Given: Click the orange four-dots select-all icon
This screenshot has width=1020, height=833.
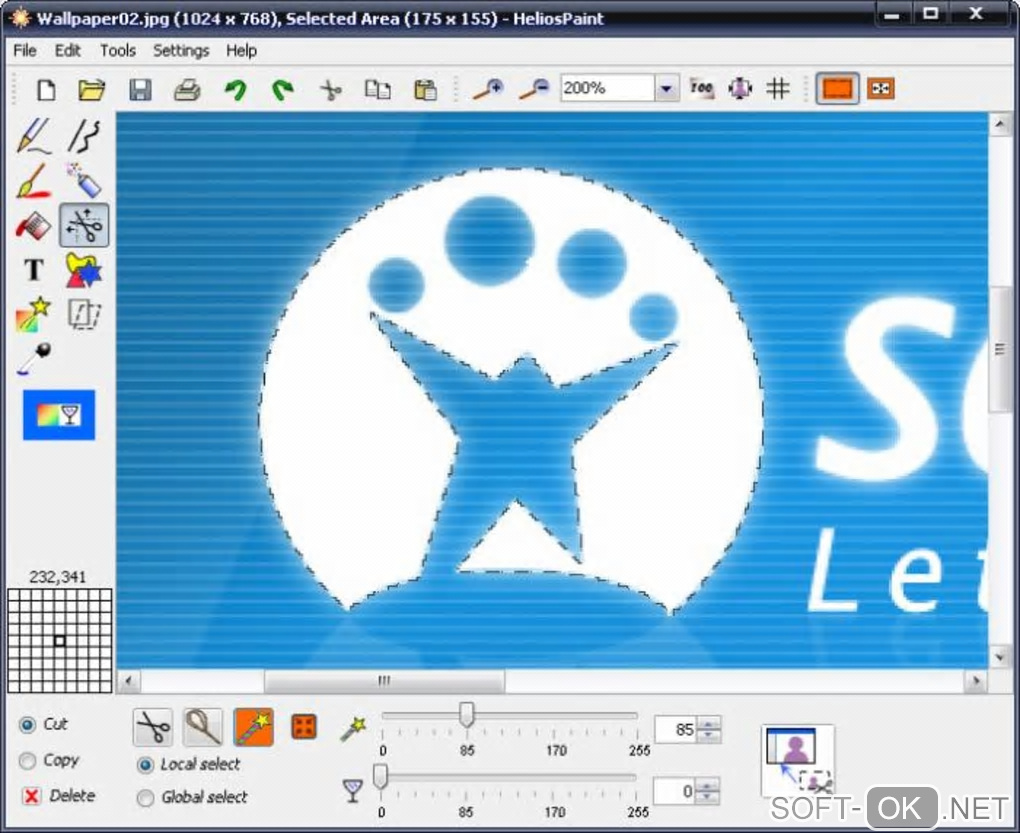Looking at the screenshot, I should click(x=304, y=727).
